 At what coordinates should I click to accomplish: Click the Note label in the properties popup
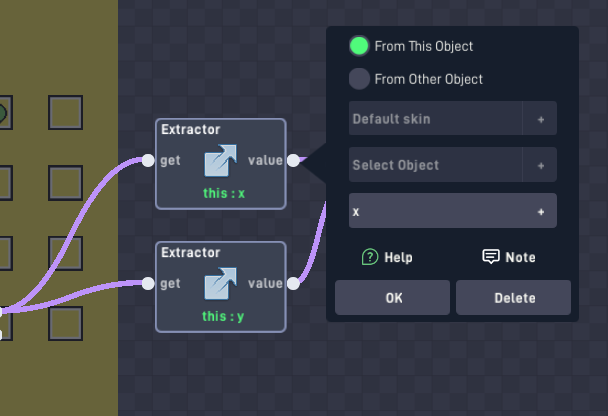coord(520,257)
